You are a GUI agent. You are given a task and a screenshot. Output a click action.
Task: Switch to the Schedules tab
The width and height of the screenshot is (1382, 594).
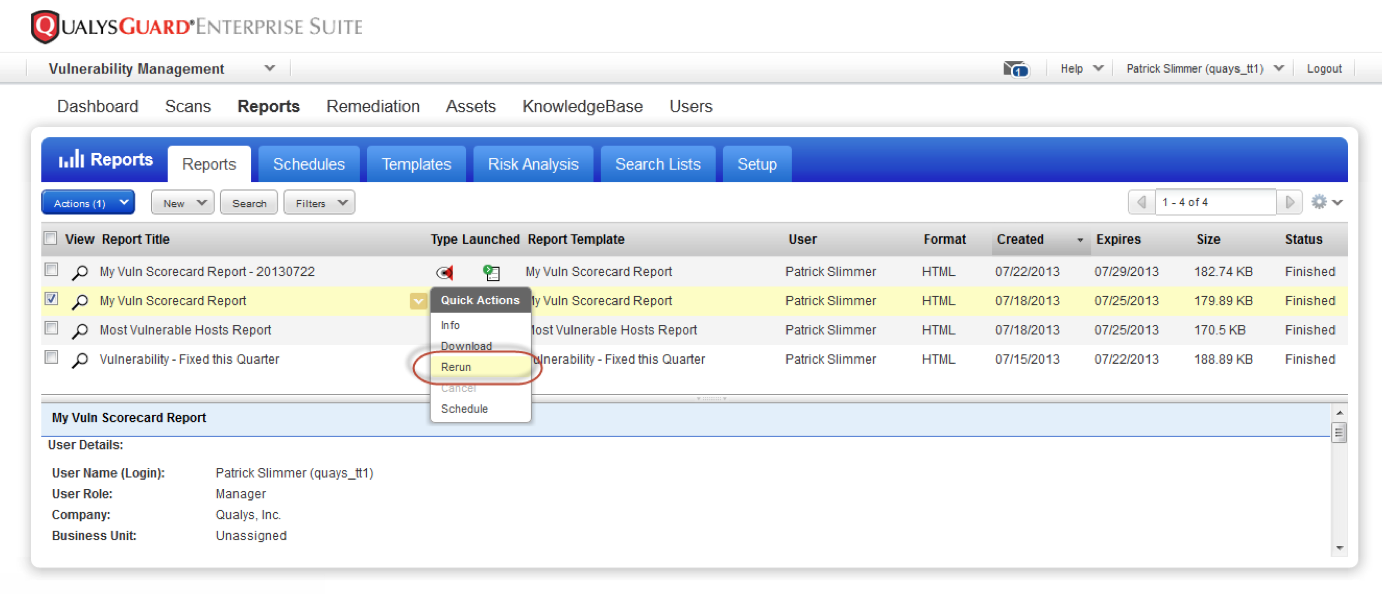pos(309,164)
